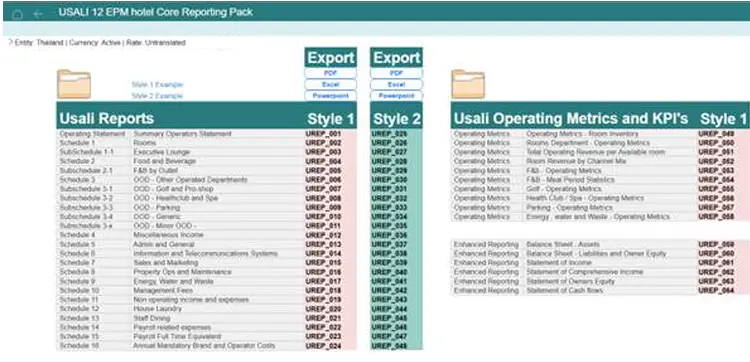Viewport: 750px width, 362px height.
Task: Click 'Room Revenue by Channel Mix' label
Action: [x=576, y=162]
